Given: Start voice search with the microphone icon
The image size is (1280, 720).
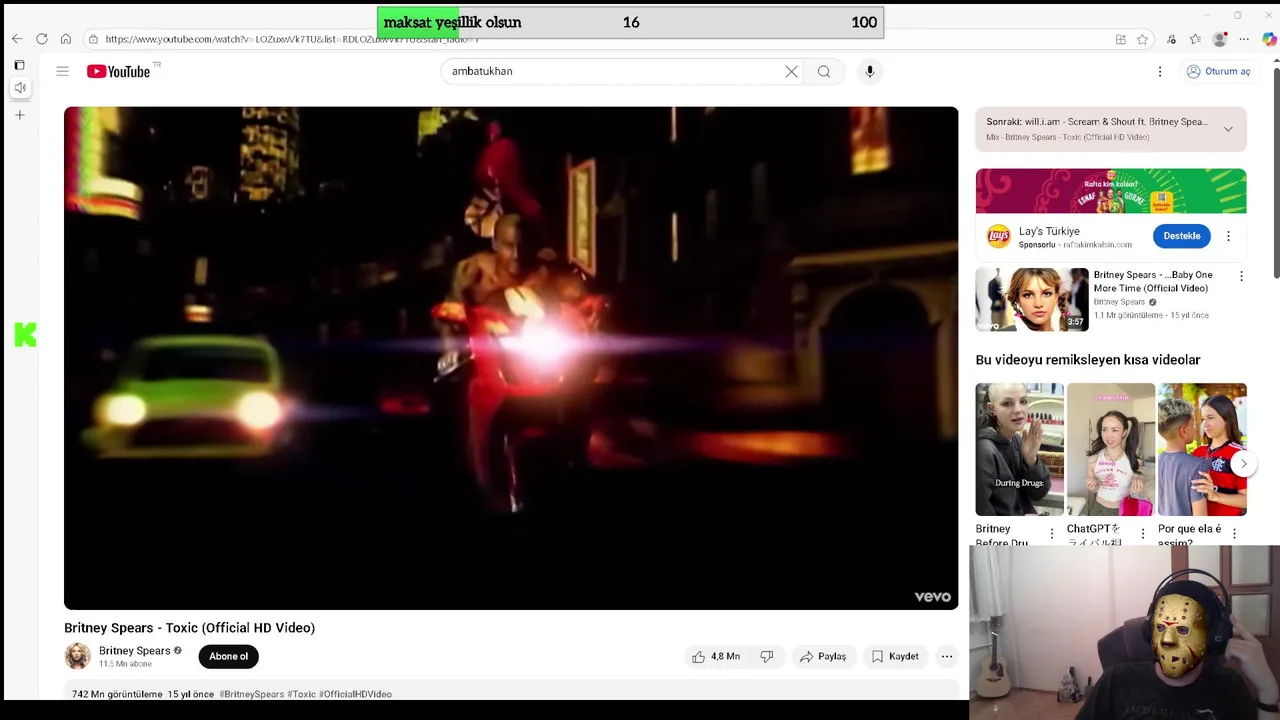Looking at the screenshot, I should coord(870,71).
